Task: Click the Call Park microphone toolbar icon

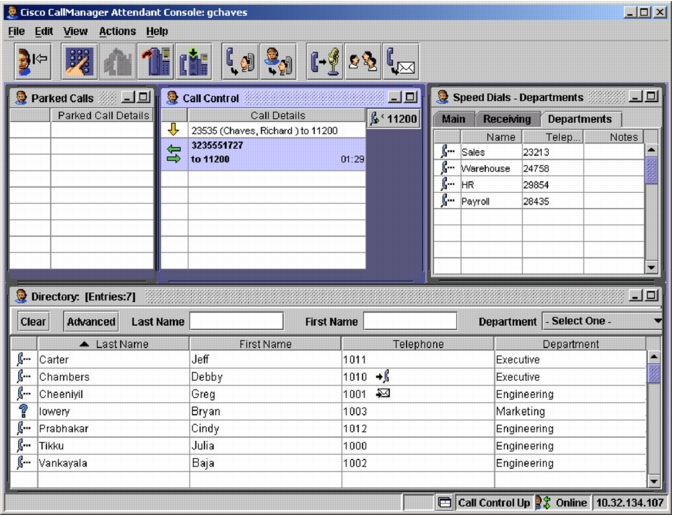Action: tap(325, 62)
